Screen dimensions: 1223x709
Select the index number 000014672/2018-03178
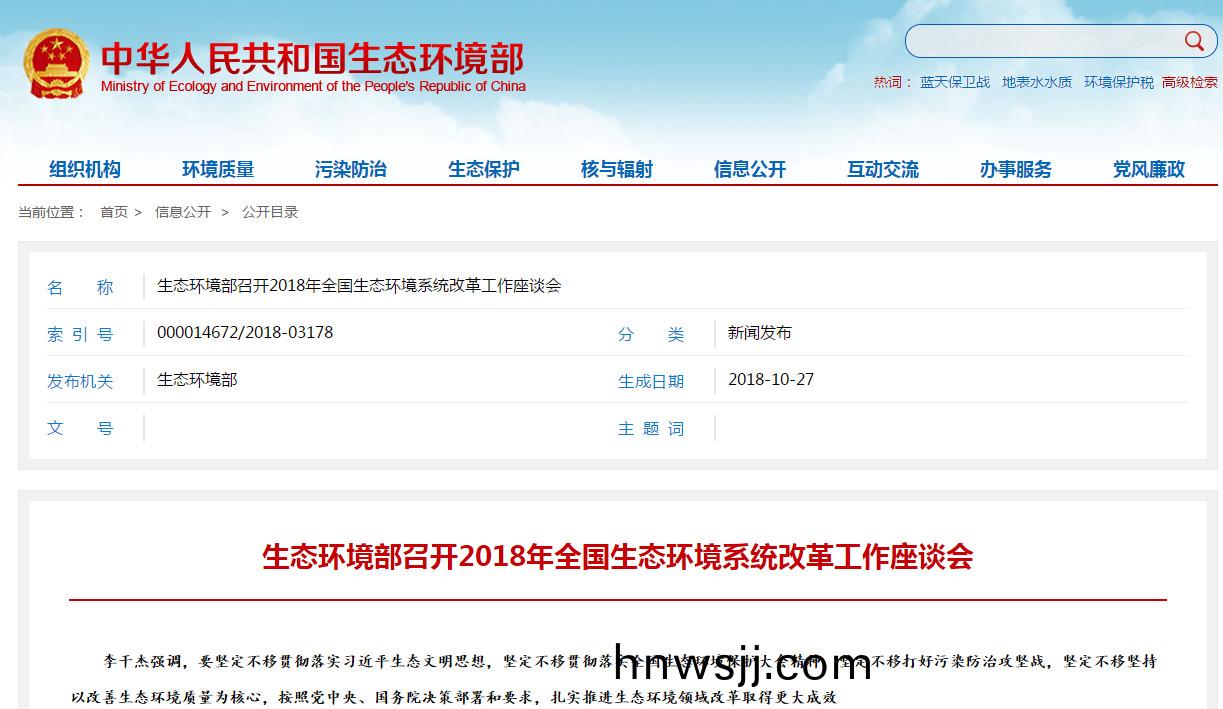pyautogui.click(x=245, y=332)
